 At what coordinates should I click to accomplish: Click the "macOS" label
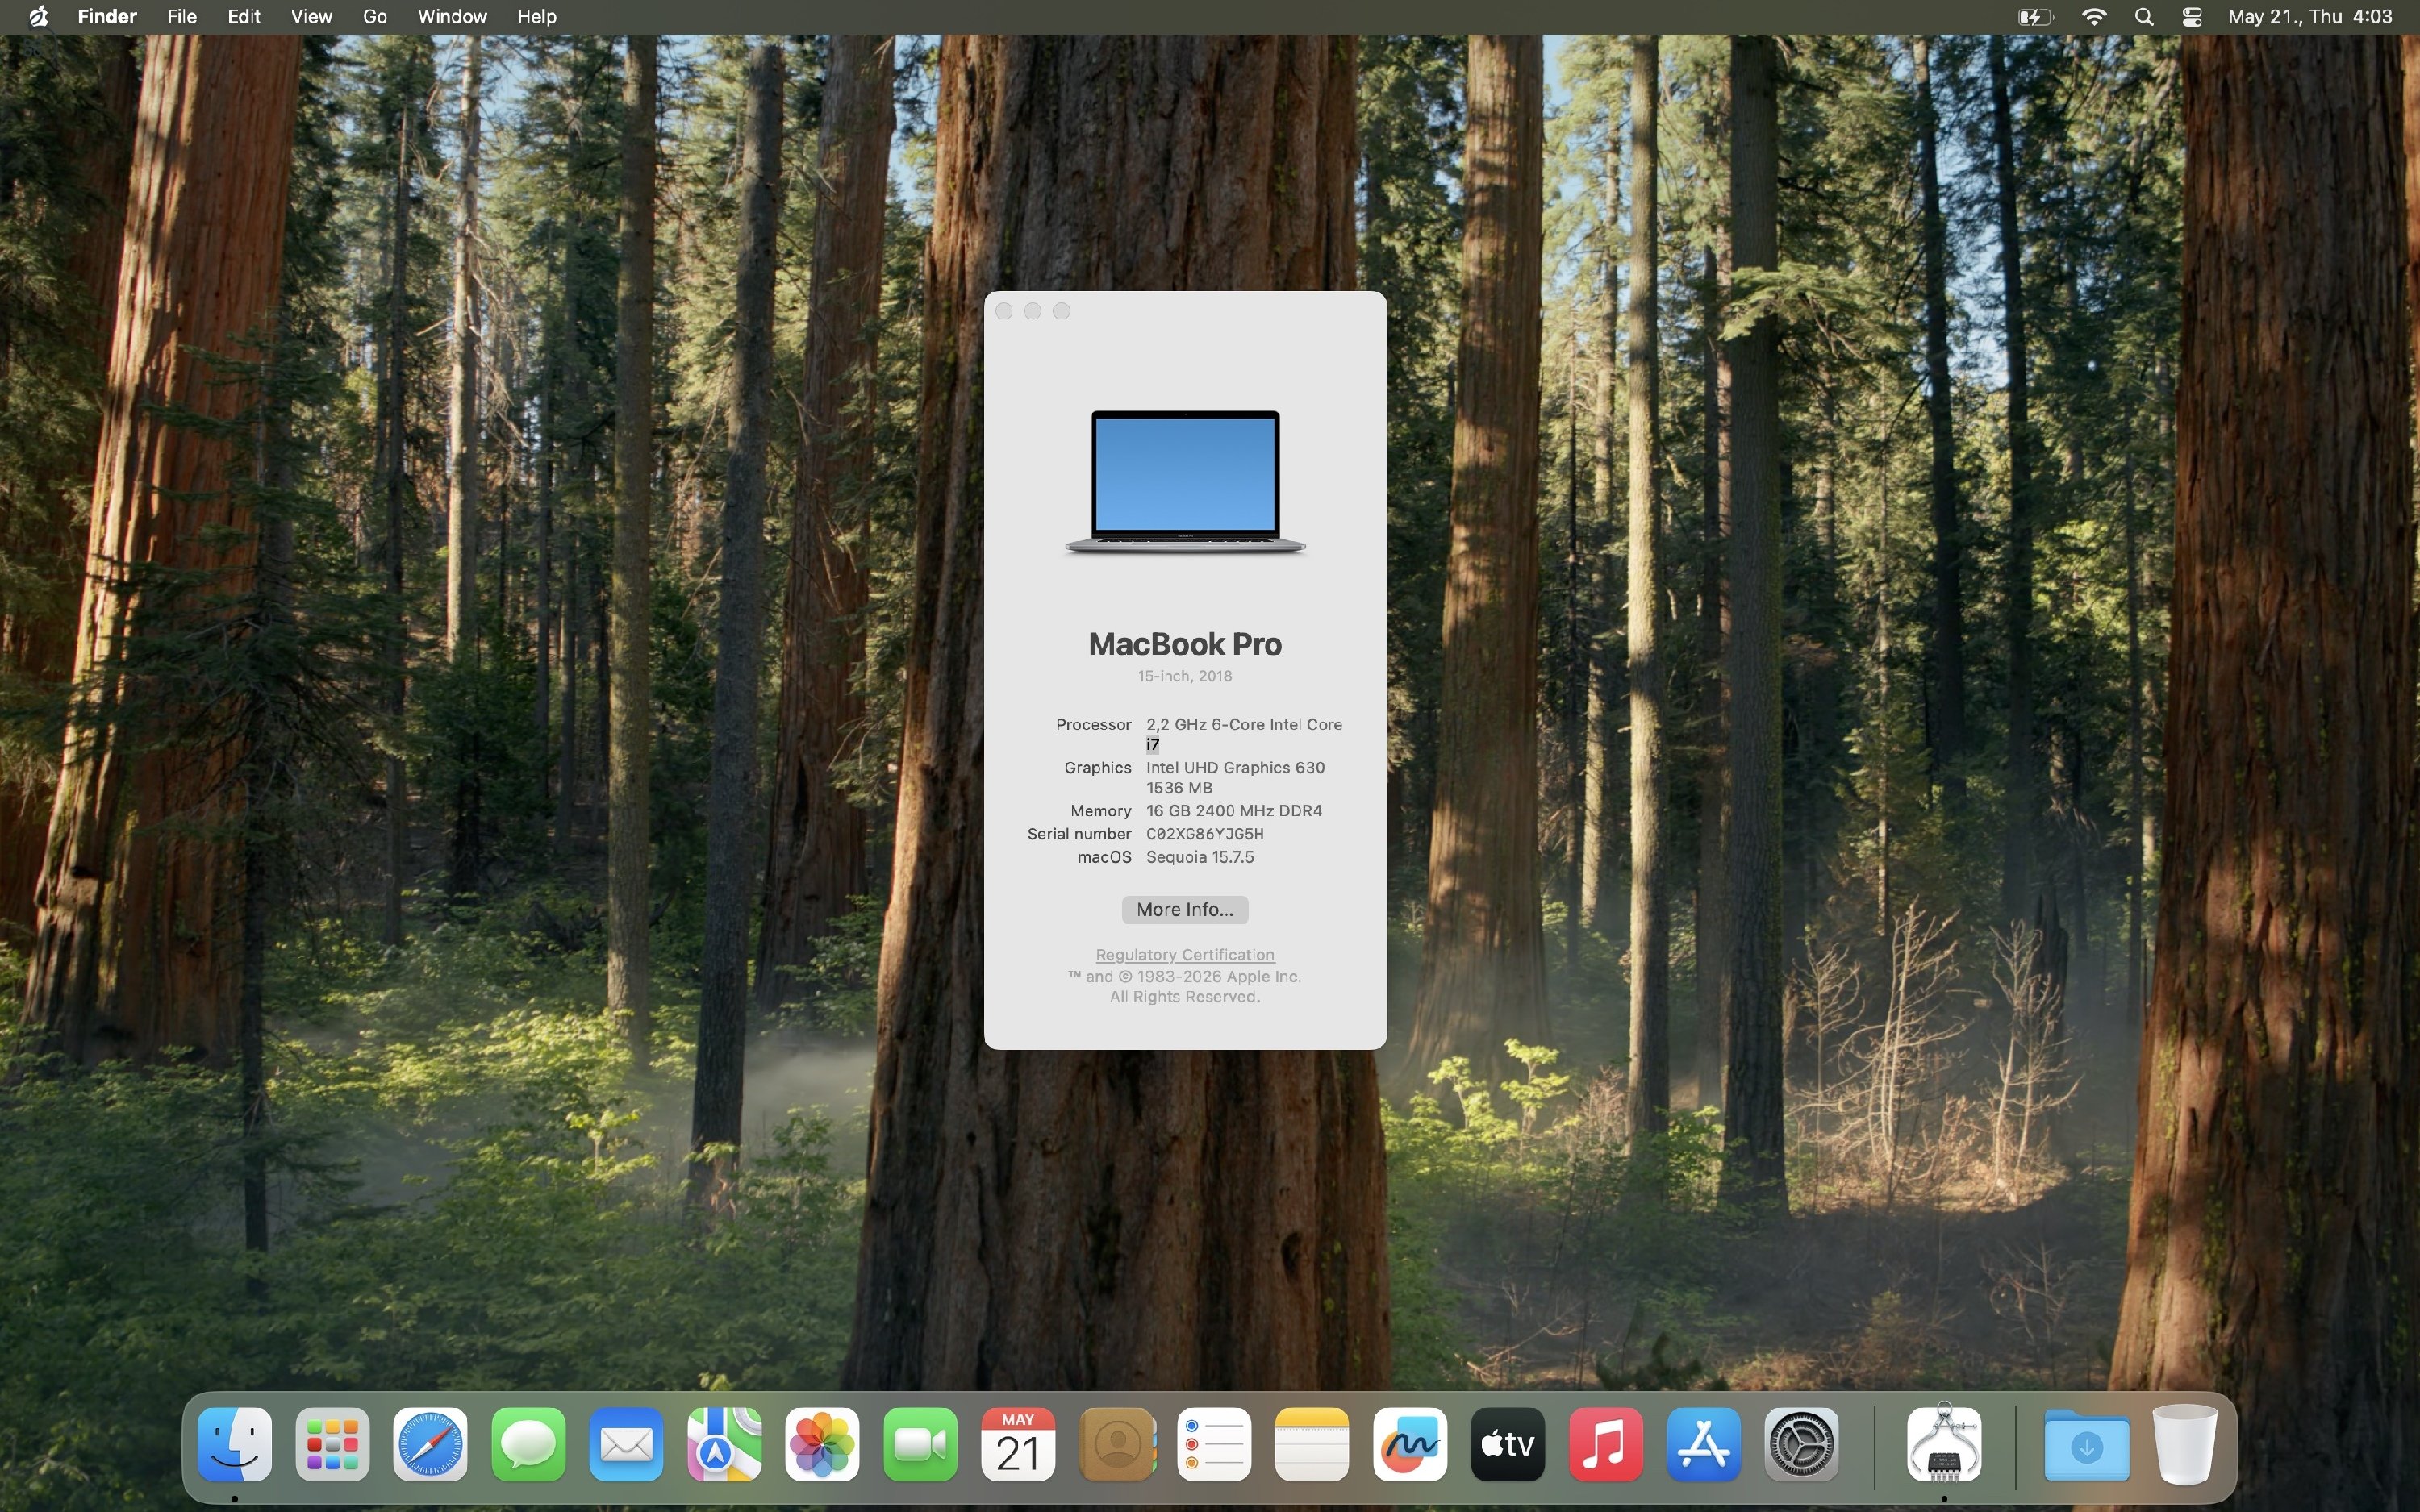point(1104,857)
